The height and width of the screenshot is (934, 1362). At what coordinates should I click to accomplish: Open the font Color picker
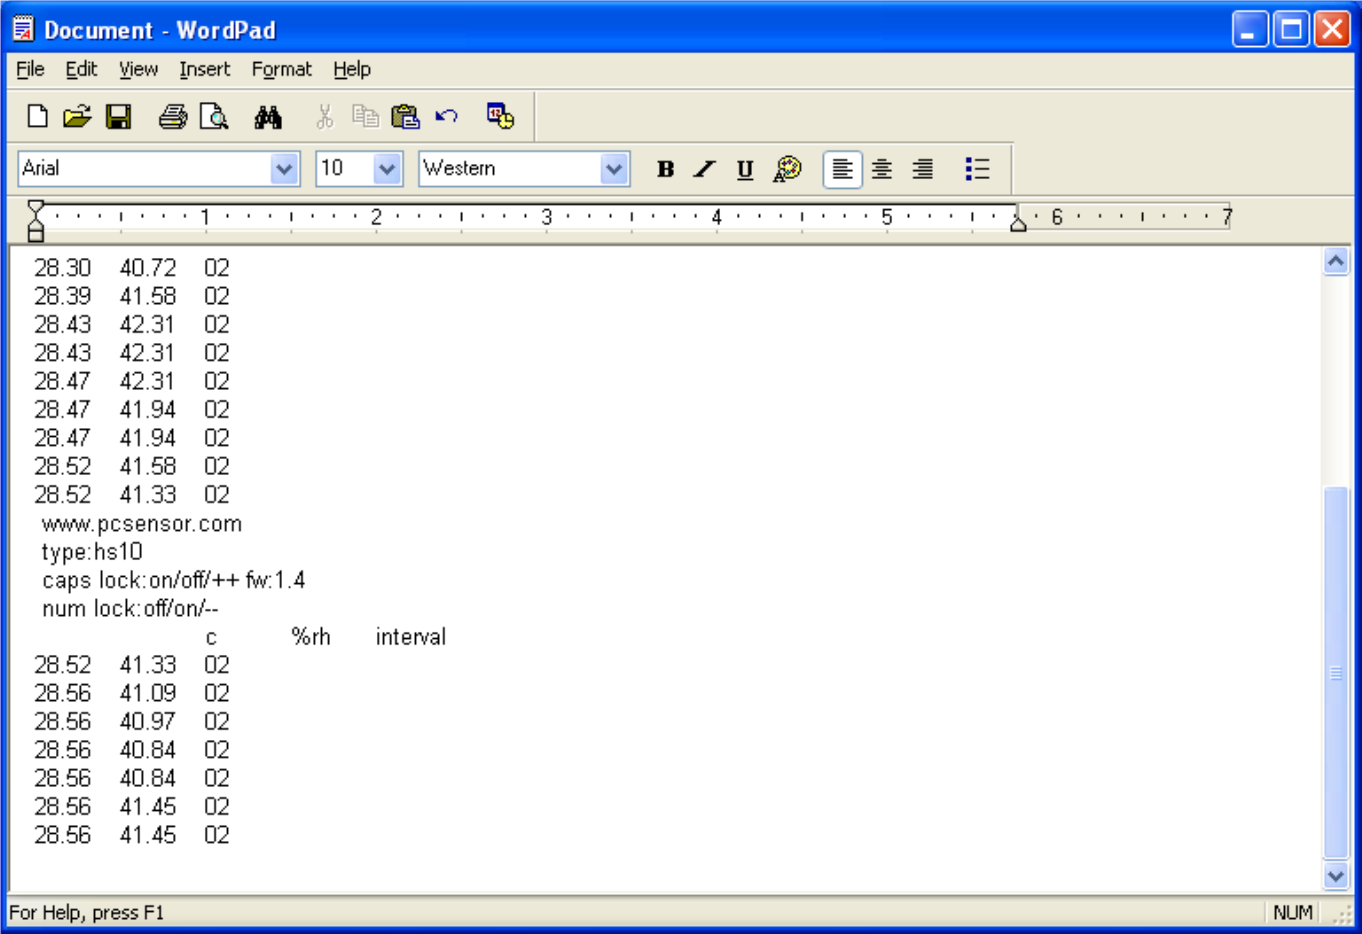787,169
